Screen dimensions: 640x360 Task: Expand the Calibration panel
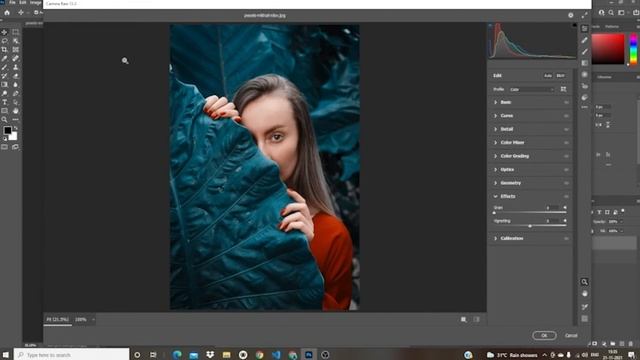pyautogui.click(x=496, y=238)
